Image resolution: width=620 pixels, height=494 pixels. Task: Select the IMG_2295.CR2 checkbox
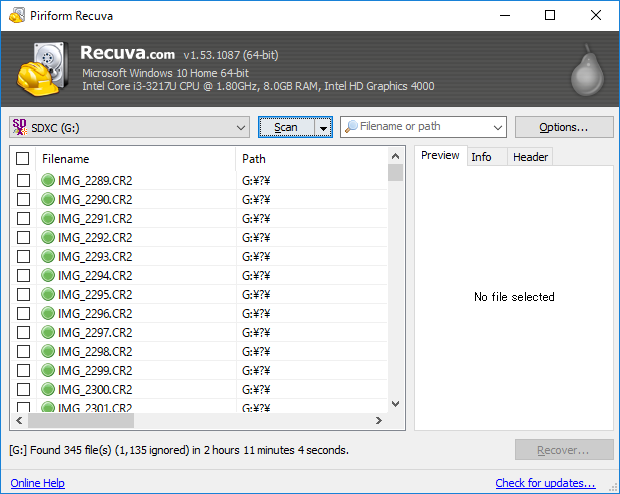(x=23, y=294)
